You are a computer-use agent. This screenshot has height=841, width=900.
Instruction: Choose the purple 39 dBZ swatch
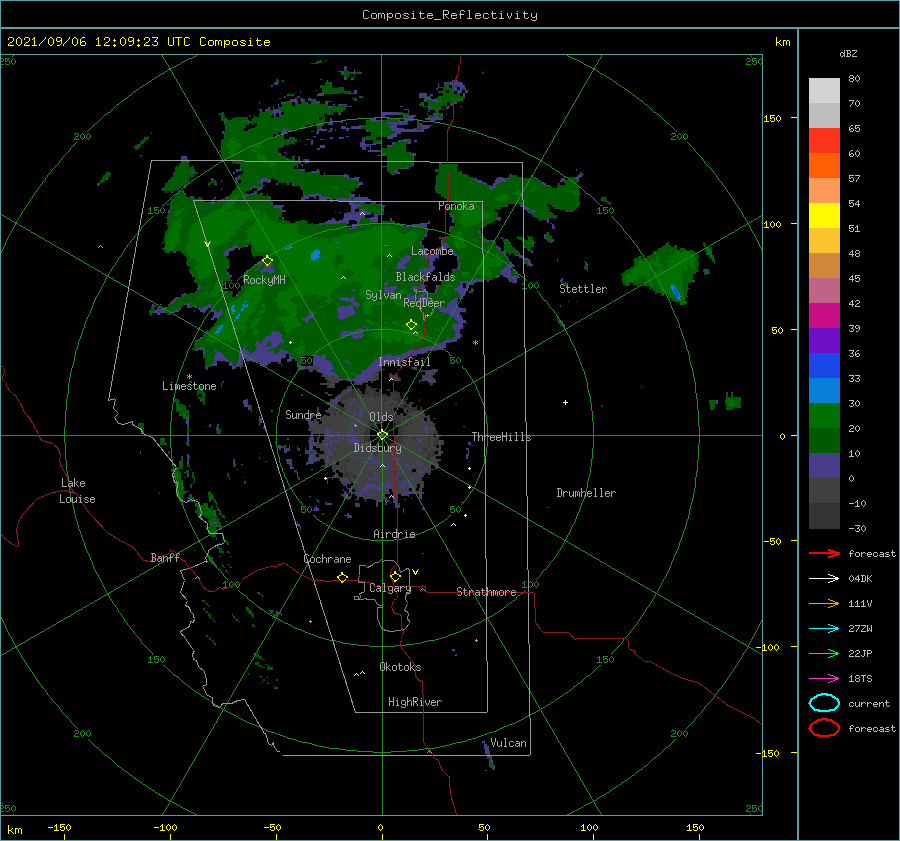(824, 341)
